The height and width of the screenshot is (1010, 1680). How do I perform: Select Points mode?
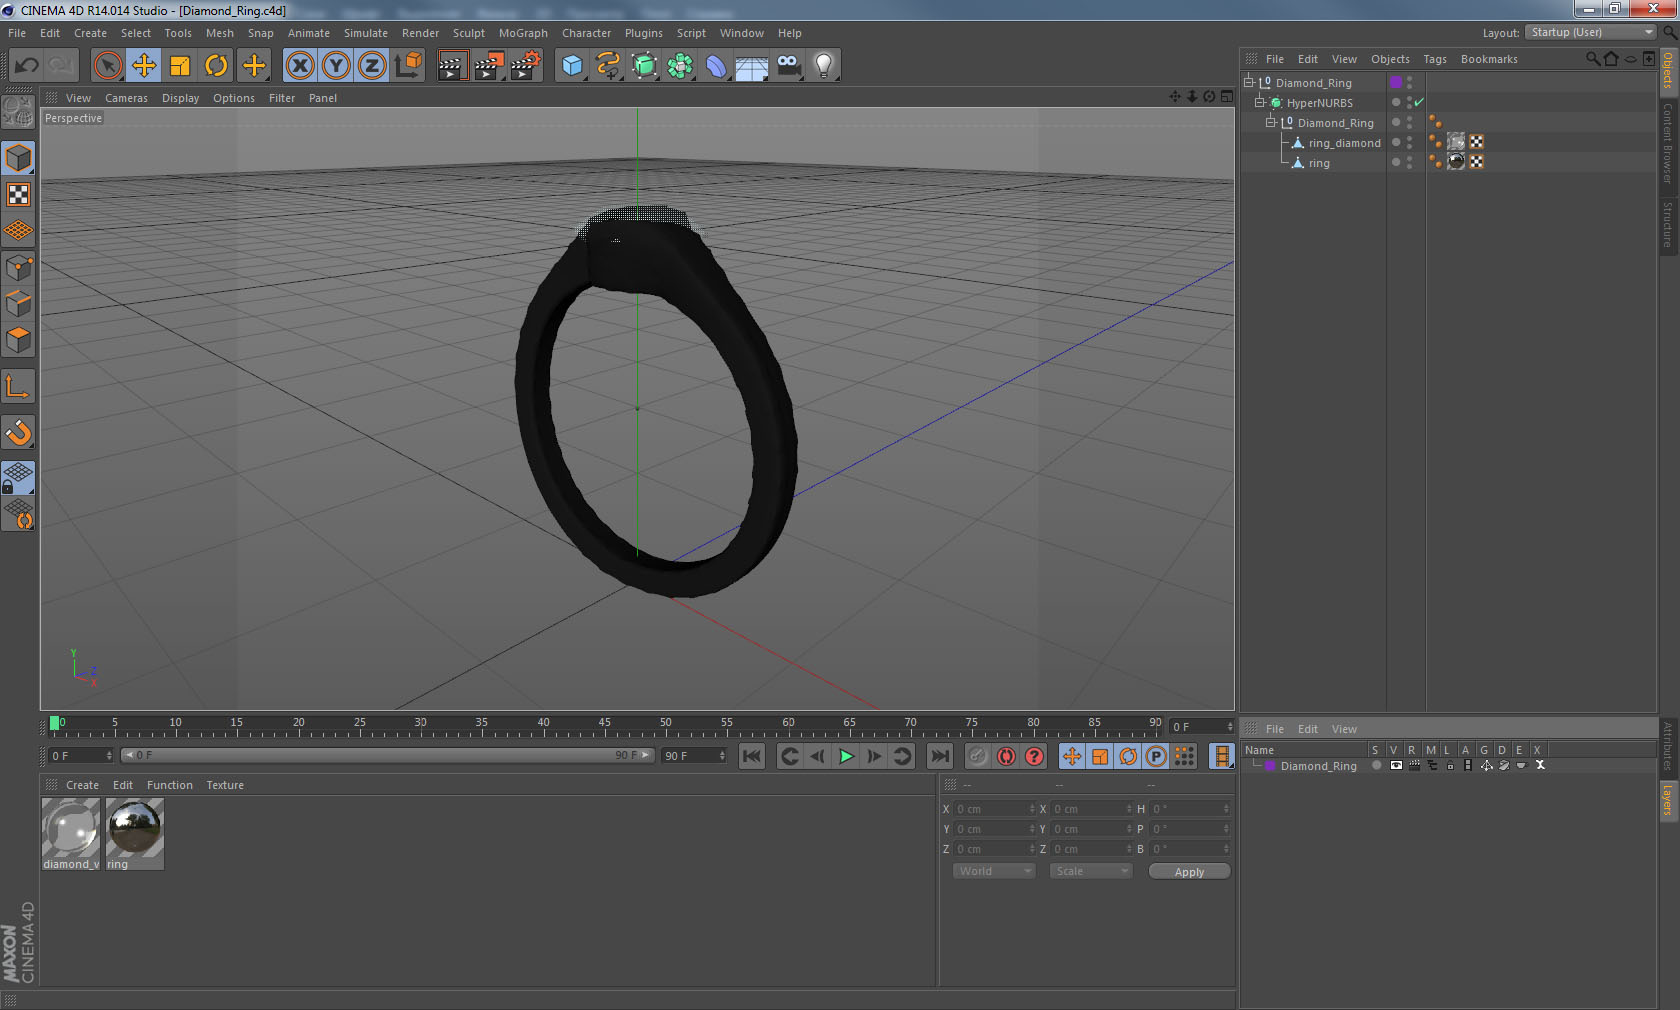click(x=18, y=268)
